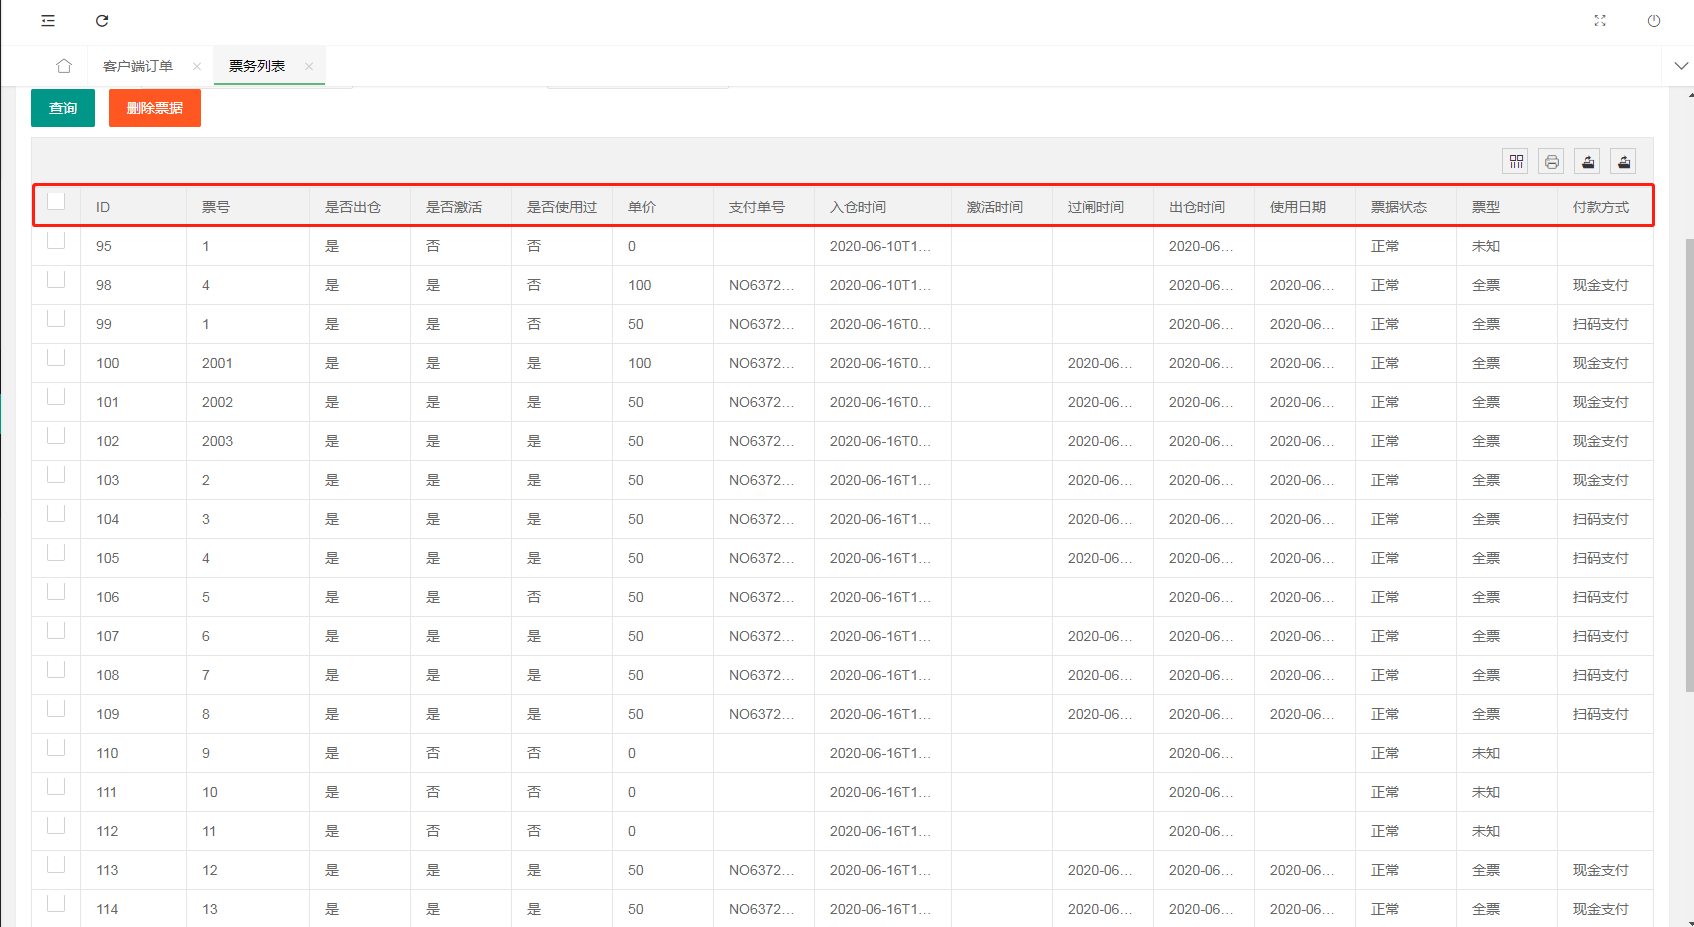Click the 激活时间 column header
Viewport: 1694px width, 927px height.
click(995, 207)
